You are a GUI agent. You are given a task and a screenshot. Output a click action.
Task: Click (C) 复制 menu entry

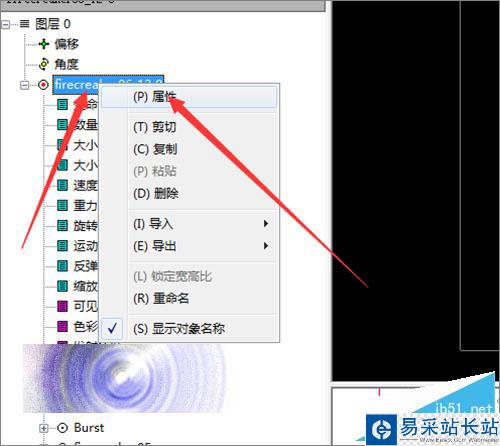click(155, 149)
